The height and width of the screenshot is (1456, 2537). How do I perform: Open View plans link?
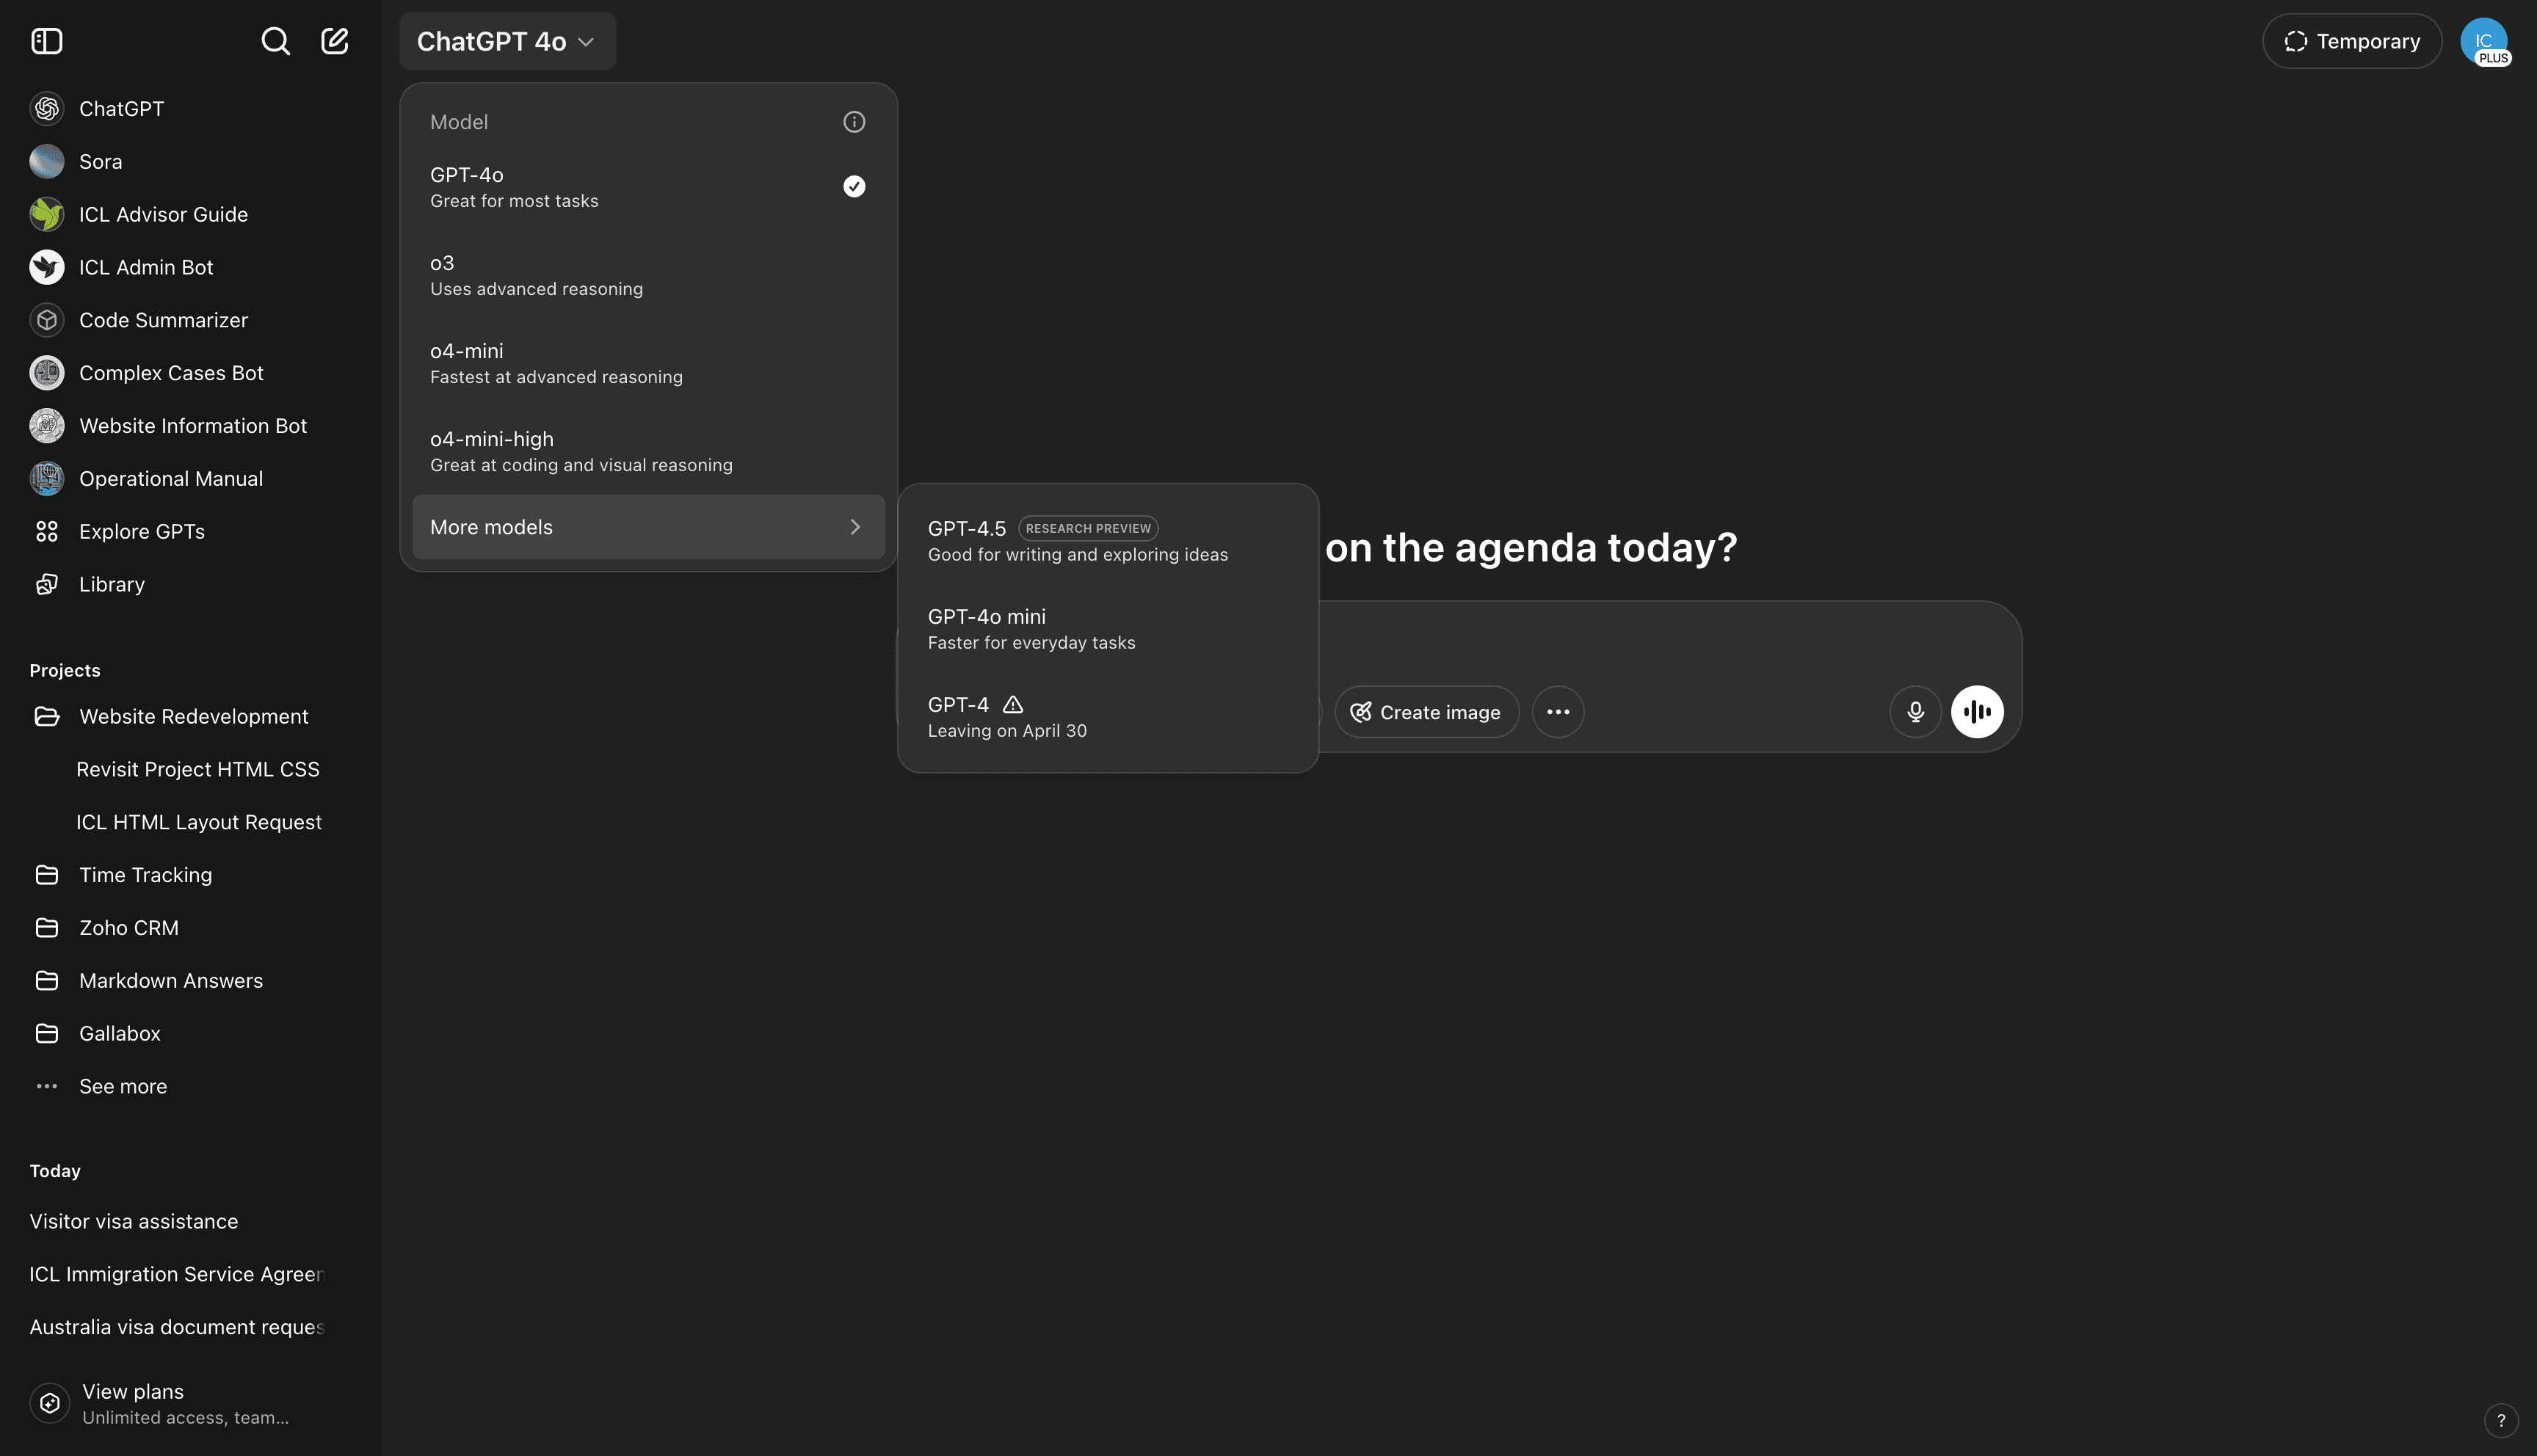190,1404
